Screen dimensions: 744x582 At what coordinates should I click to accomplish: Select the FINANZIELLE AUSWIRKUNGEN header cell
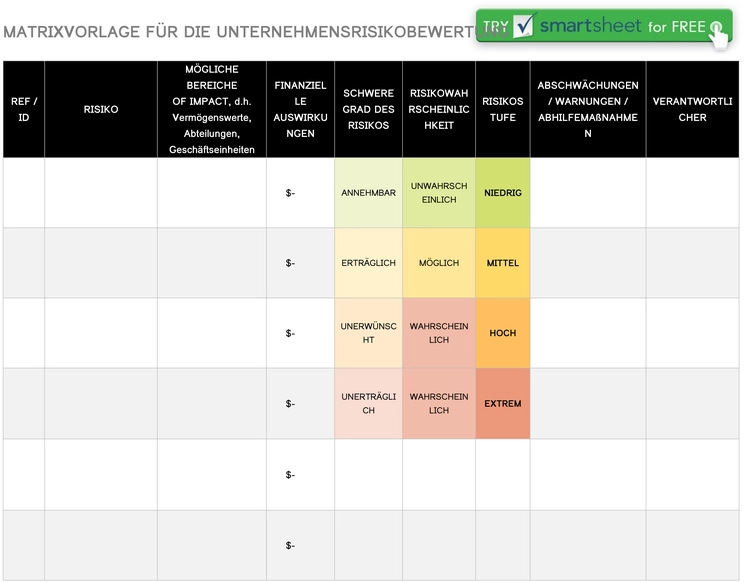[x=300, y=109]
